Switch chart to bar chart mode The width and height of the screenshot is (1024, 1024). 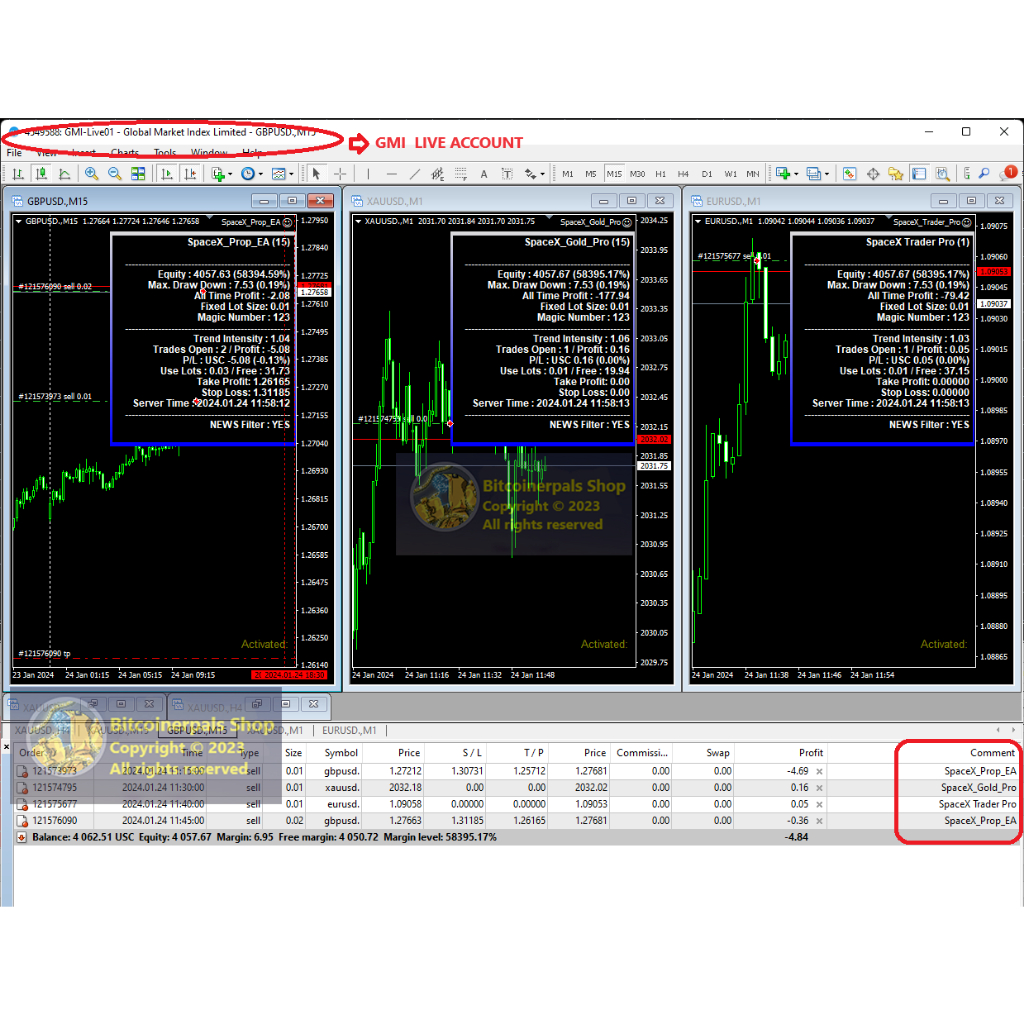[18, 174]
